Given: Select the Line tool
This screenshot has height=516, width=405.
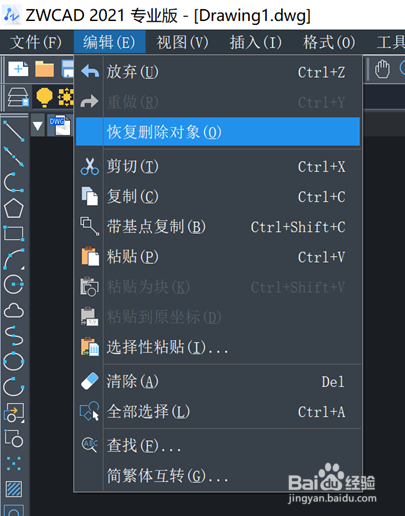Looking at the screenshot, I should 14,131.
